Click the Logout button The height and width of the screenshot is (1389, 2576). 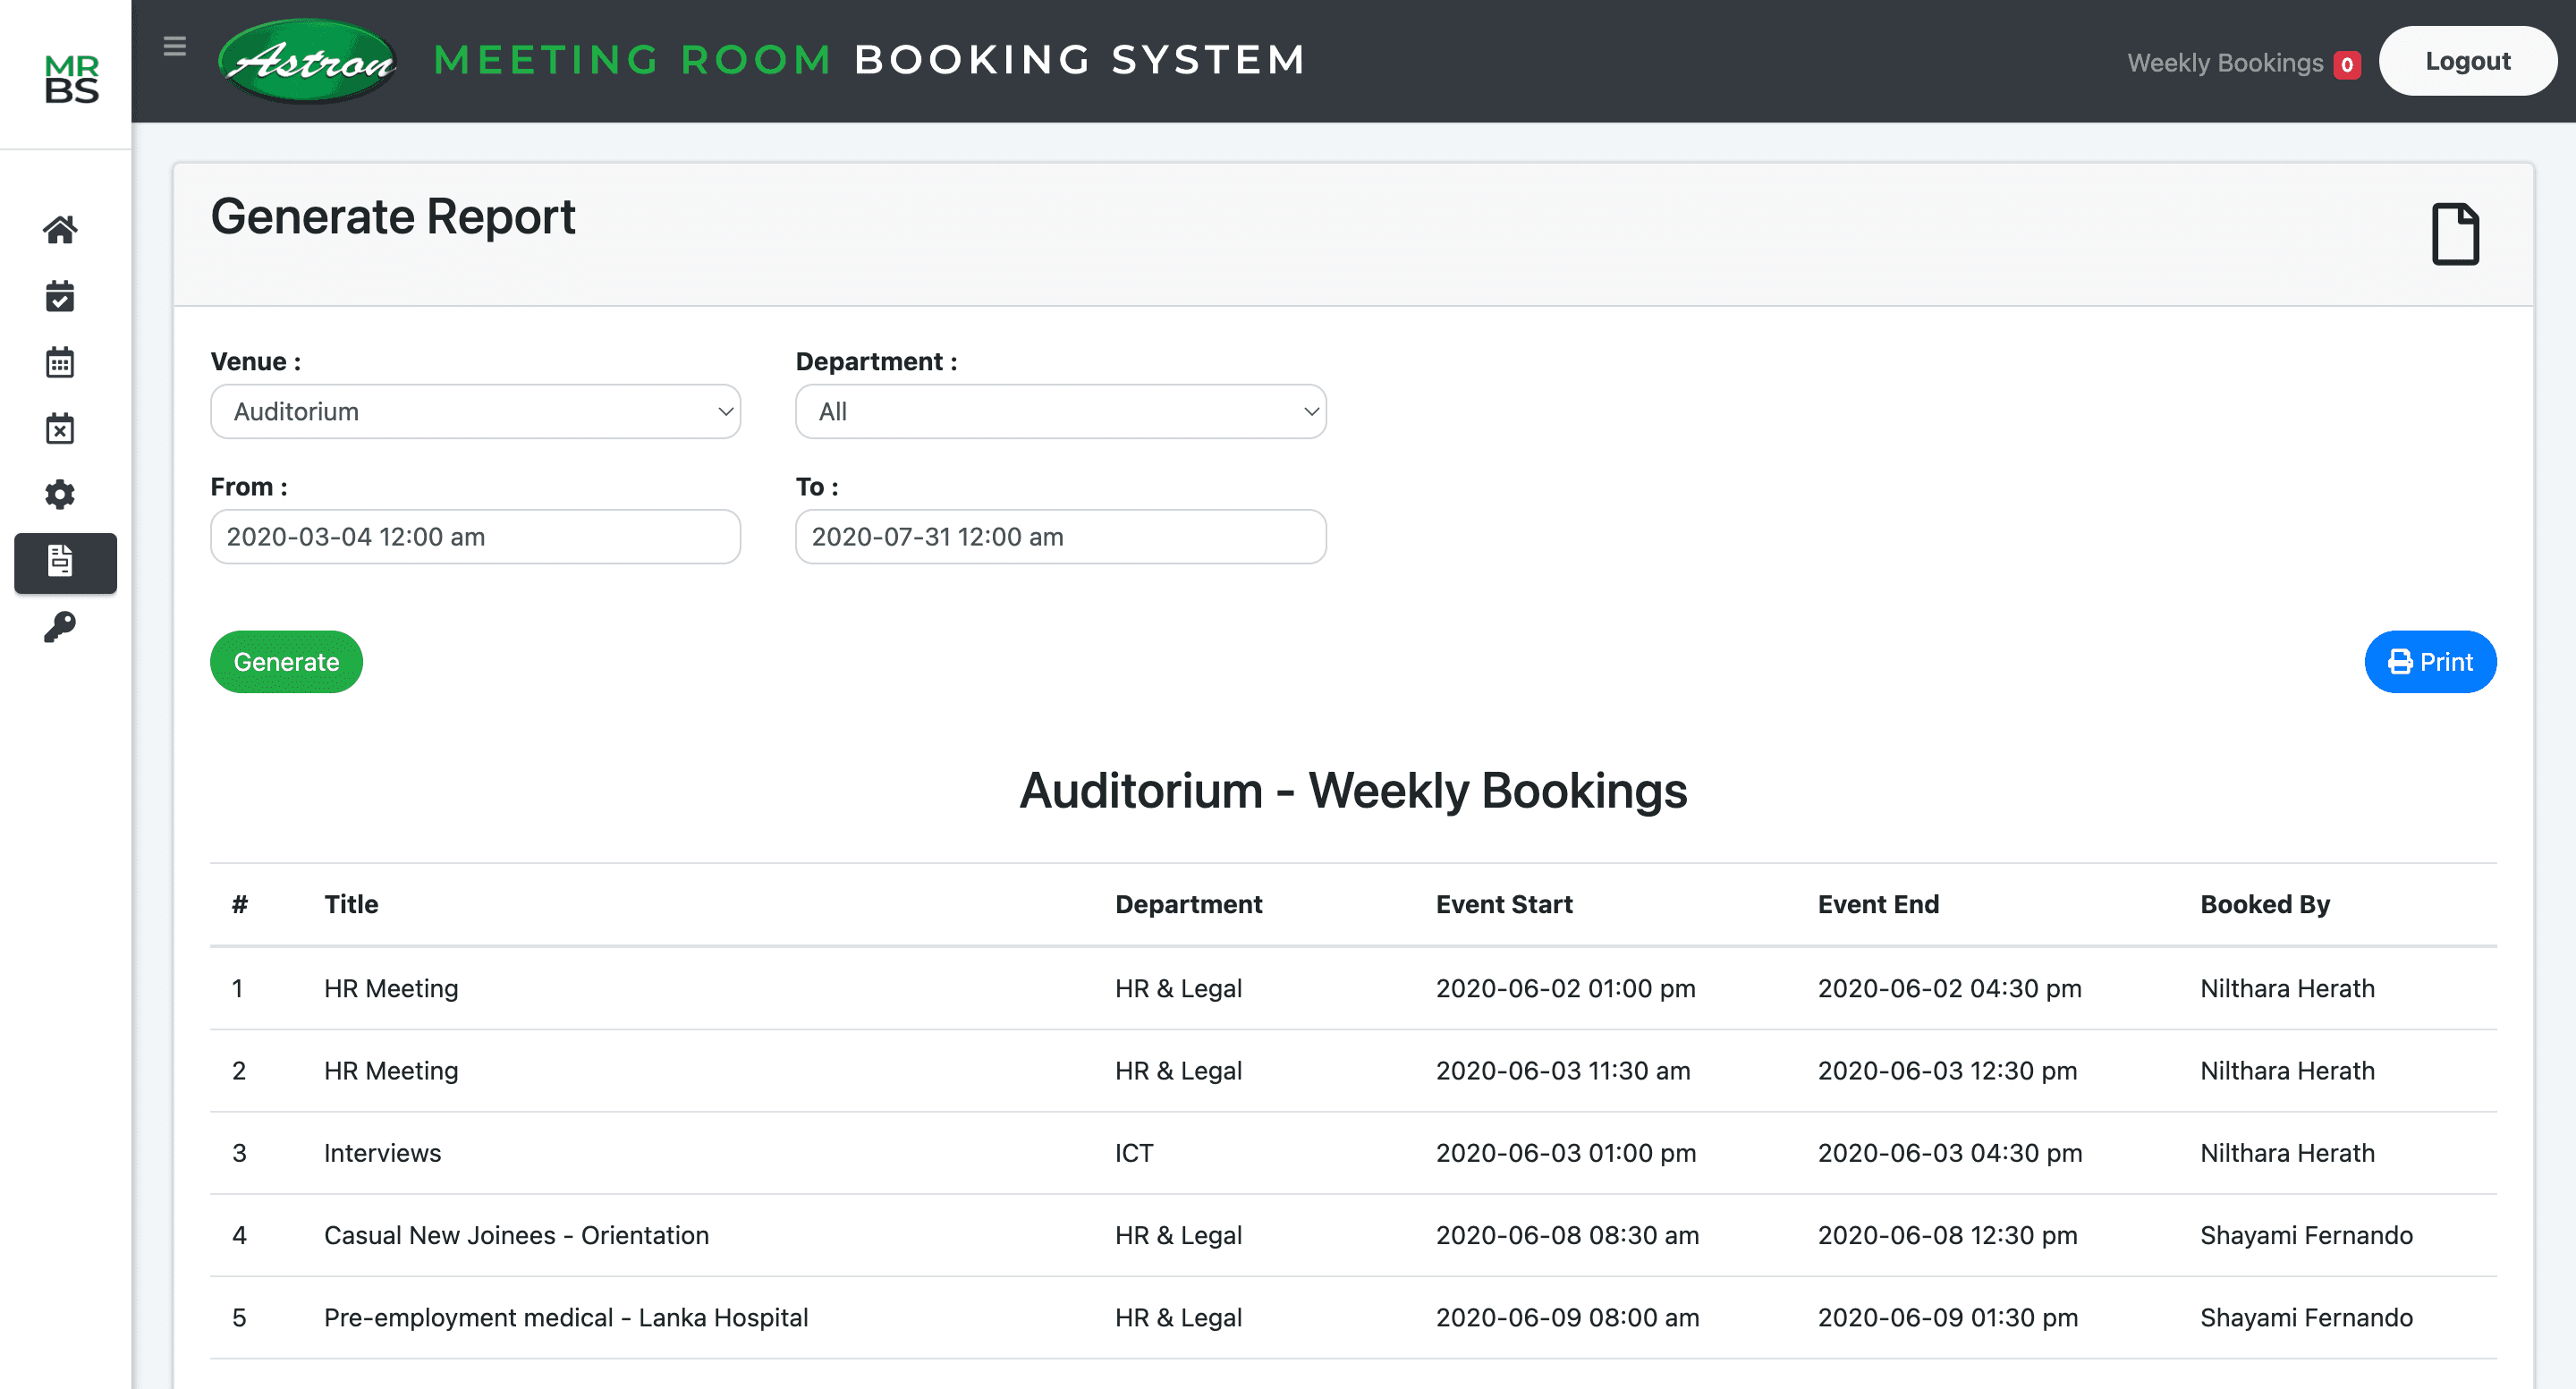pos(2467,61)
